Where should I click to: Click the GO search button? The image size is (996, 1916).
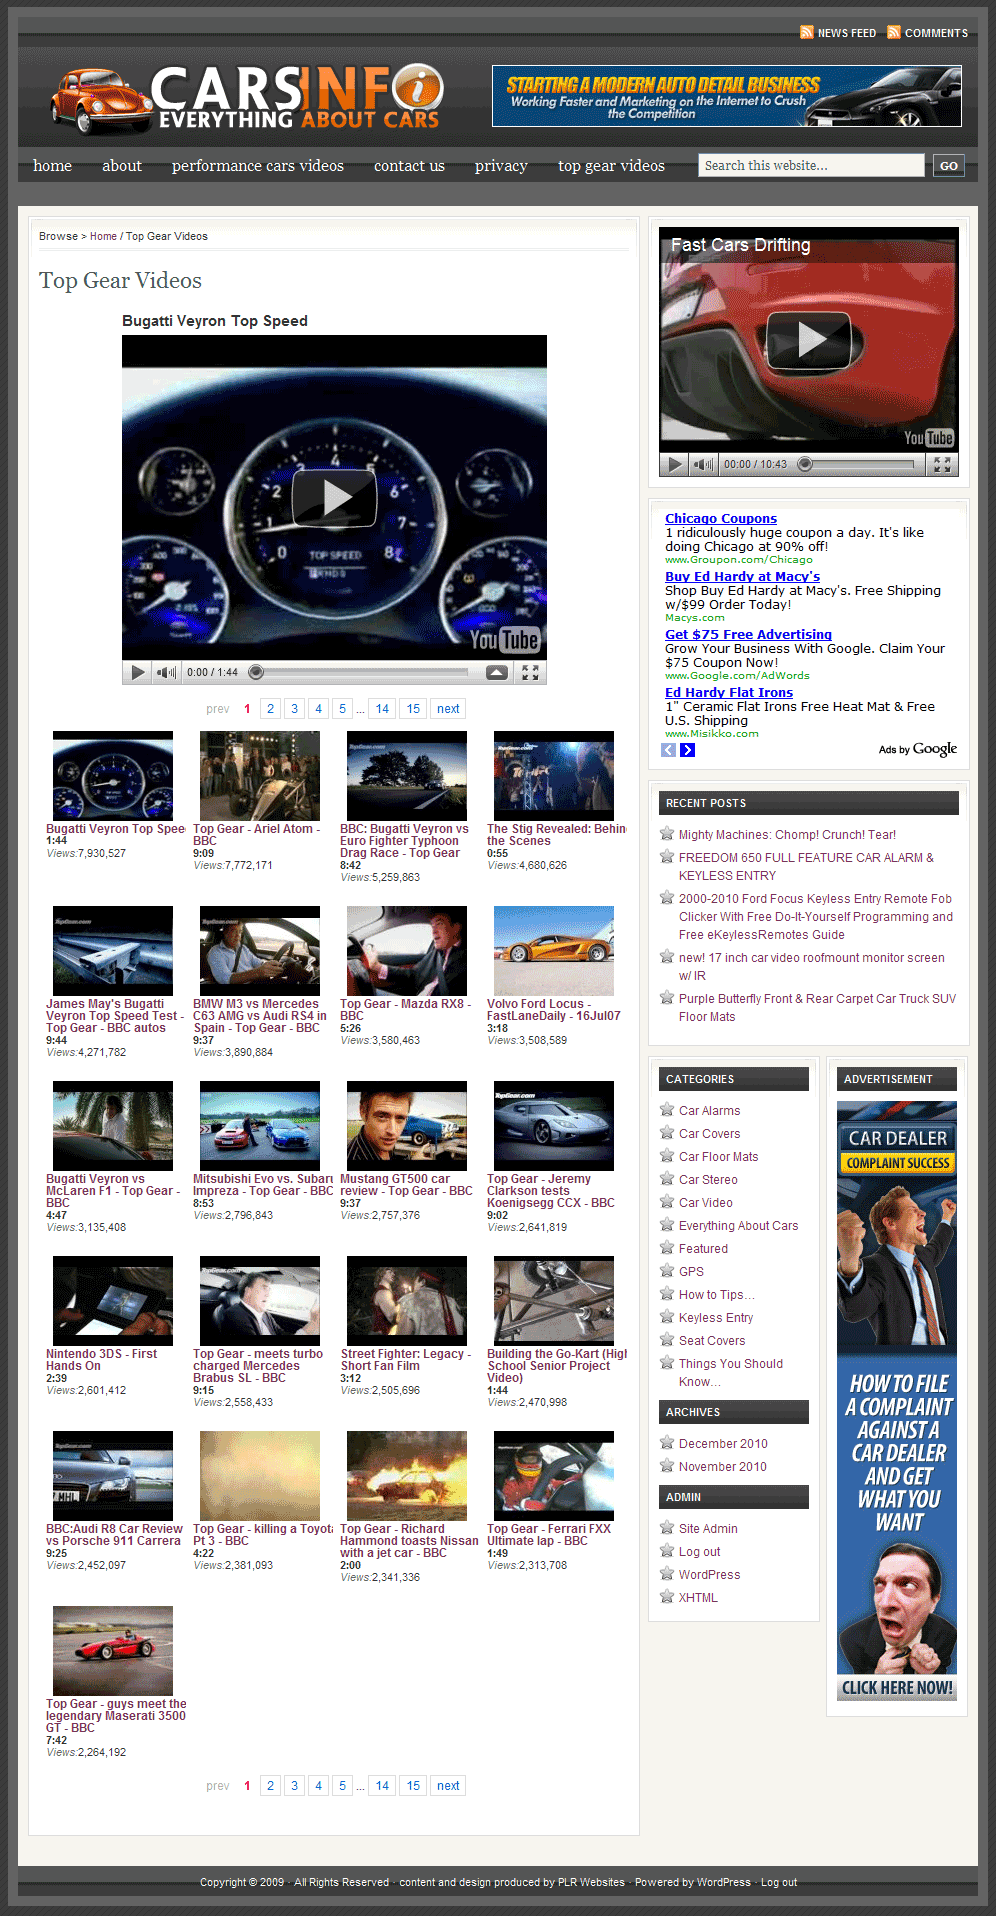[x=949, y=166]
